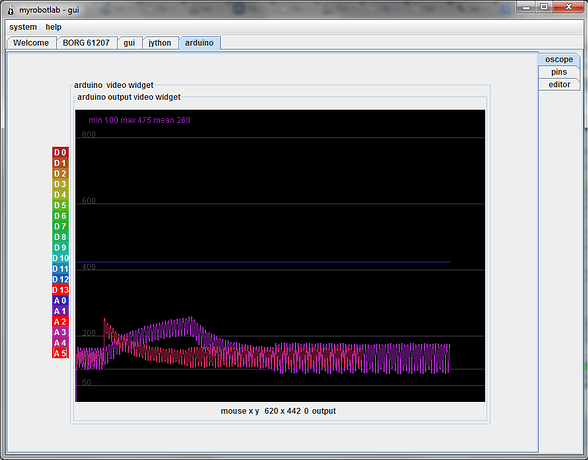
Task: Open the help menu
Action: [54, 27]
